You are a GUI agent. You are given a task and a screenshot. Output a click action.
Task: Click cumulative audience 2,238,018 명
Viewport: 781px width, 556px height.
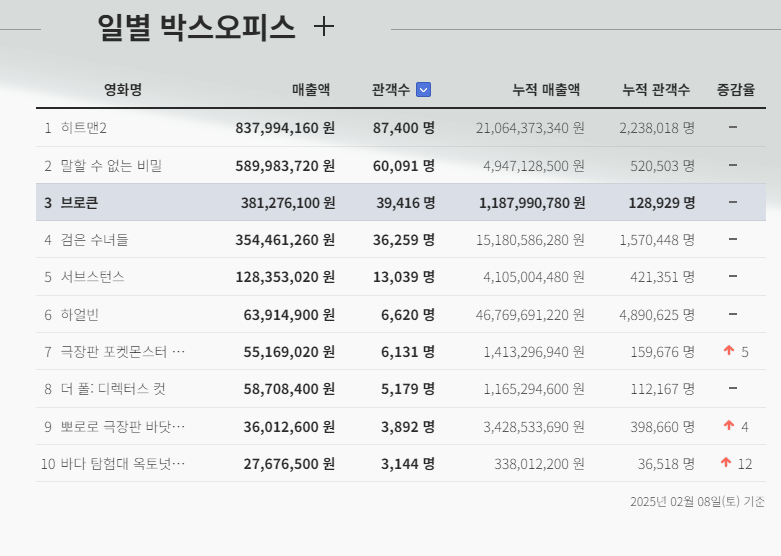tap(657, 128)
